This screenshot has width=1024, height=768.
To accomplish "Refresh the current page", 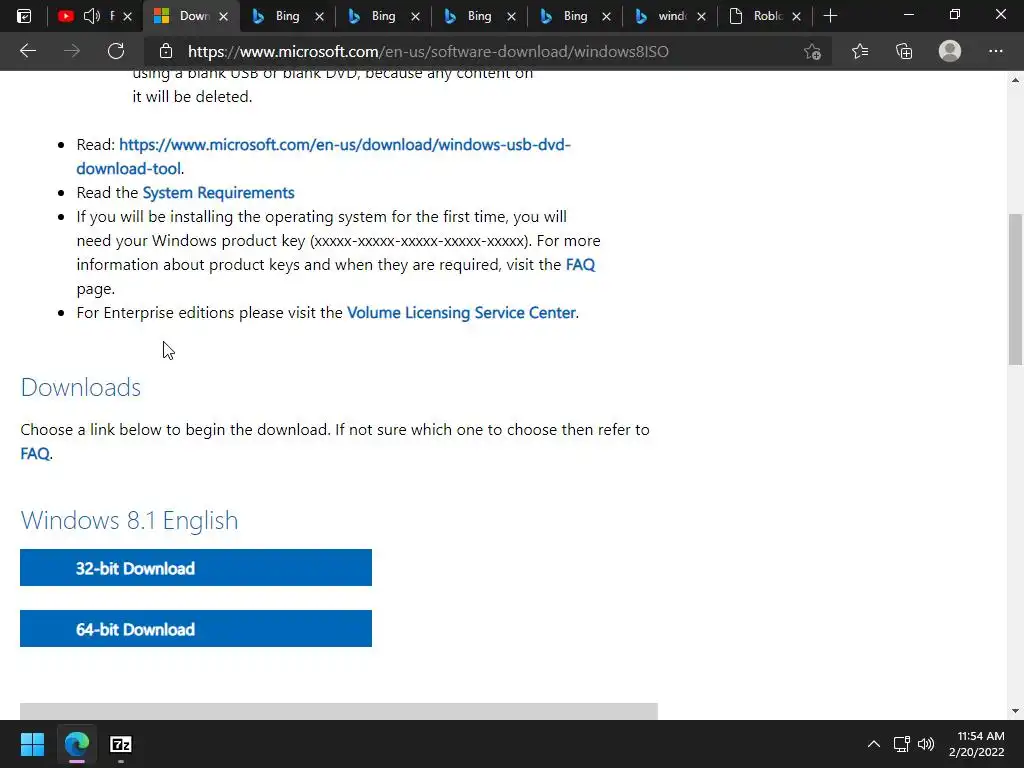I will click(x=116, y=51).
